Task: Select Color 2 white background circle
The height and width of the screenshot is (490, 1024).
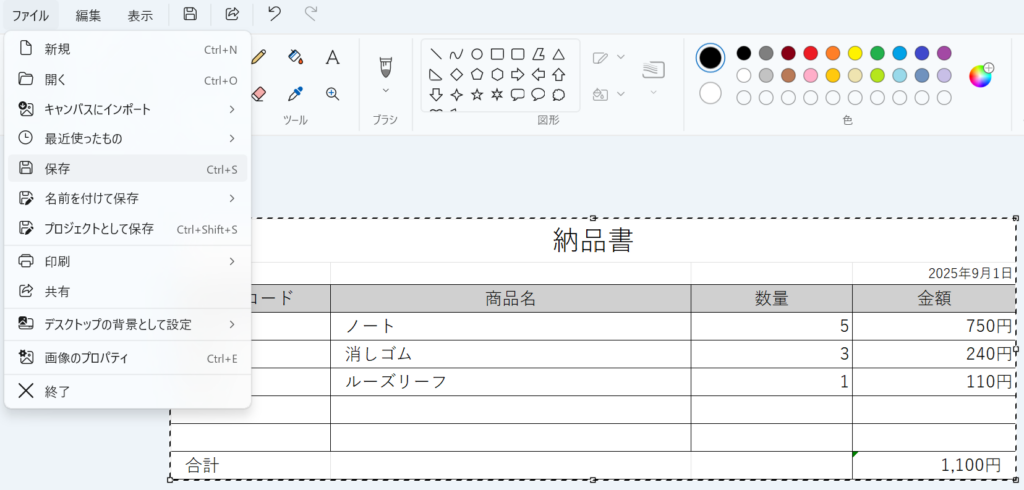Action: [710, 93]
